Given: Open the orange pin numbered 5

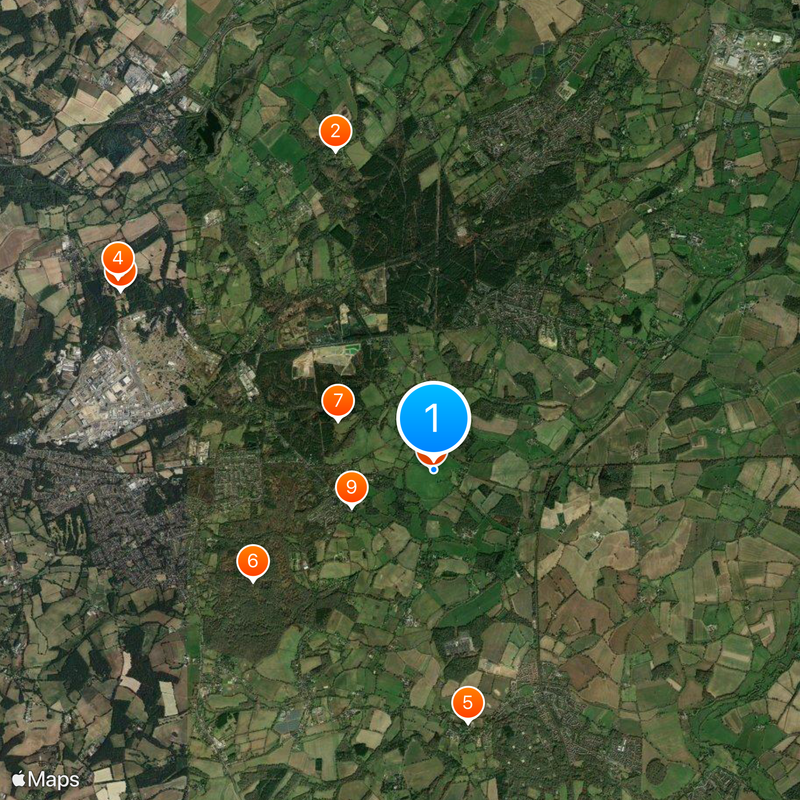Looking at the screenshot, I should point(467,703).
